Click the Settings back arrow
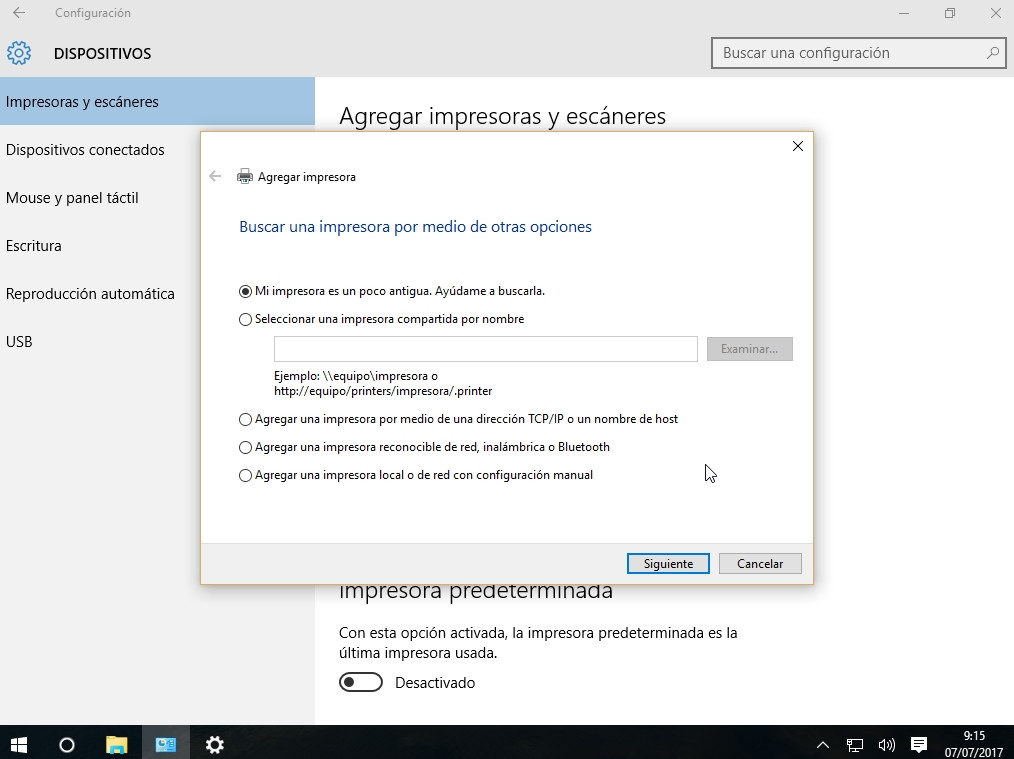Image resolution: width=1014 pixels, height=759 pixels. [x=19, y=13]
